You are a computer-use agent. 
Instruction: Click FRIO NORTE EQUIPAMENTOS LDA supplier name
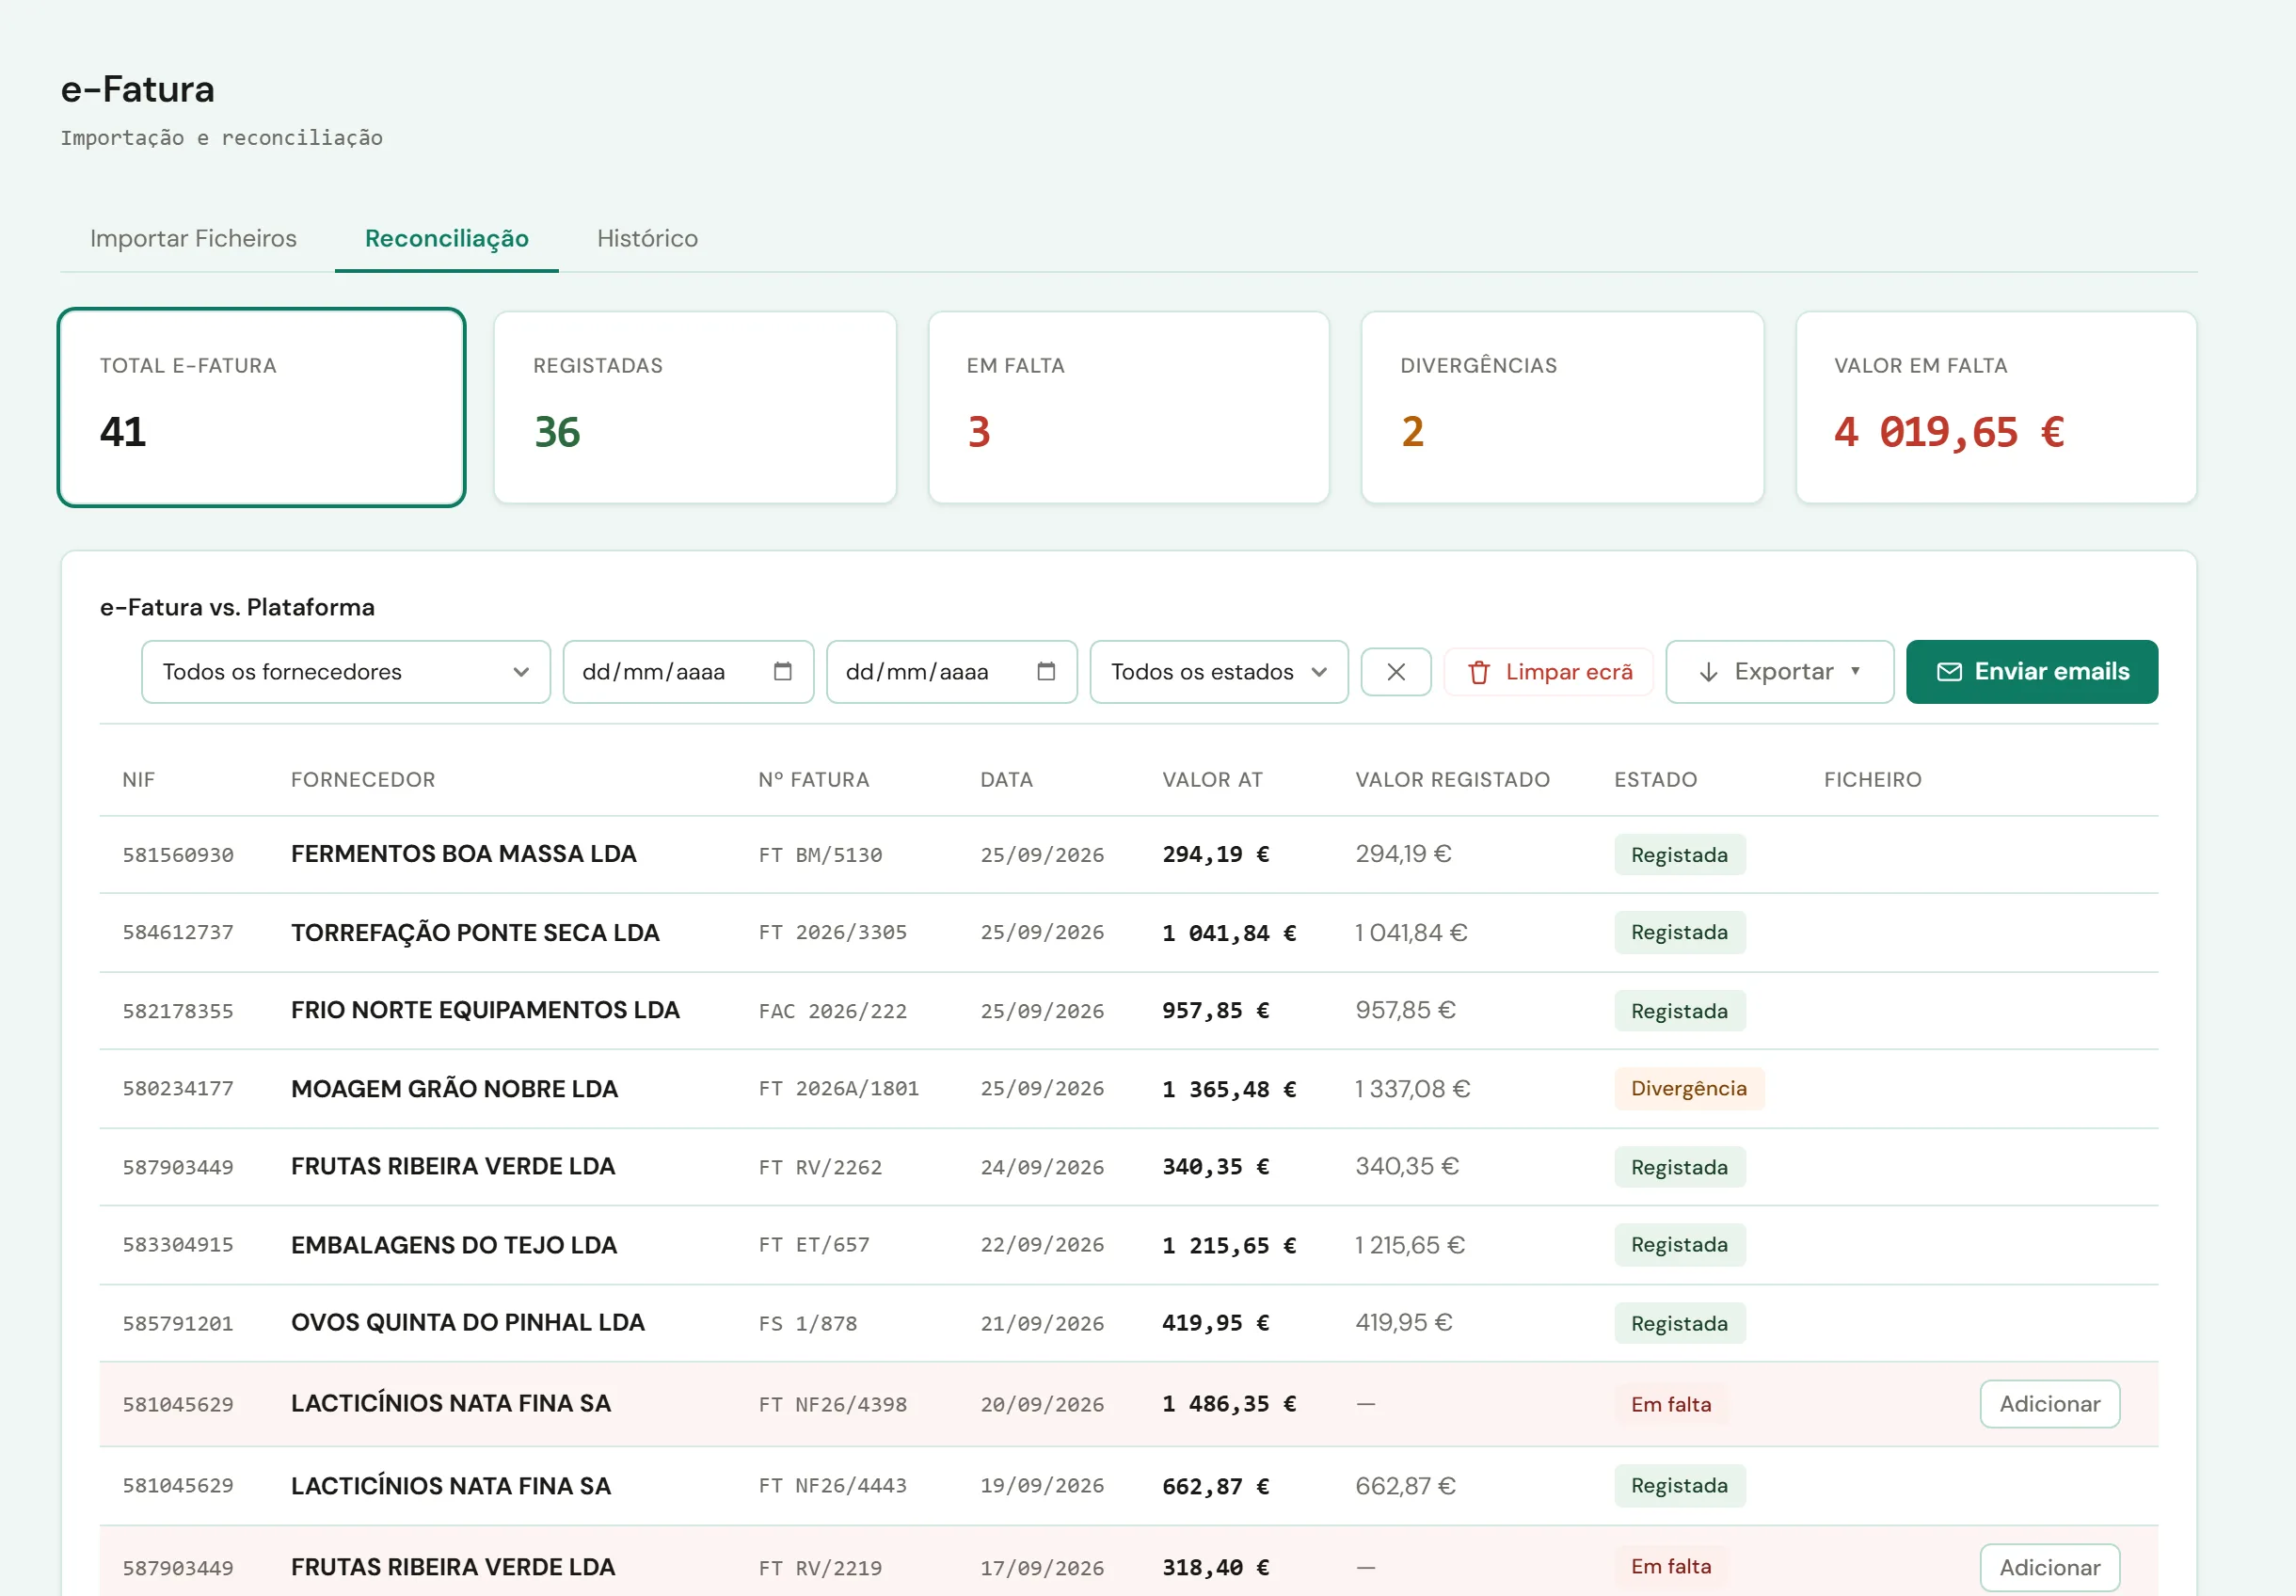coord(485,1010)
